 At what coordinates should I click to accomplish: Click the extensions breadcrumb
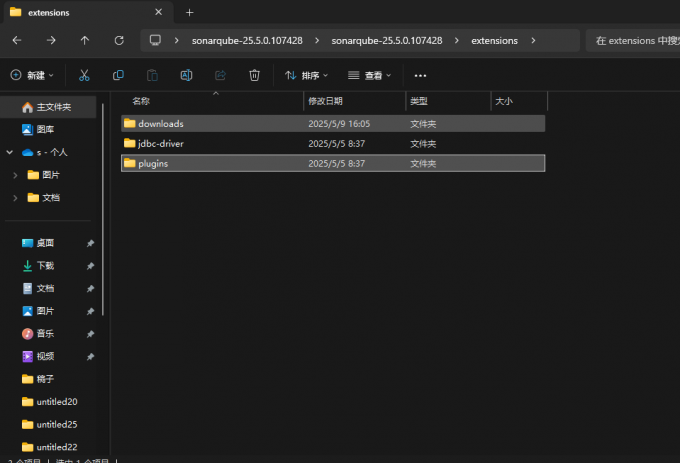click(494, 40)
